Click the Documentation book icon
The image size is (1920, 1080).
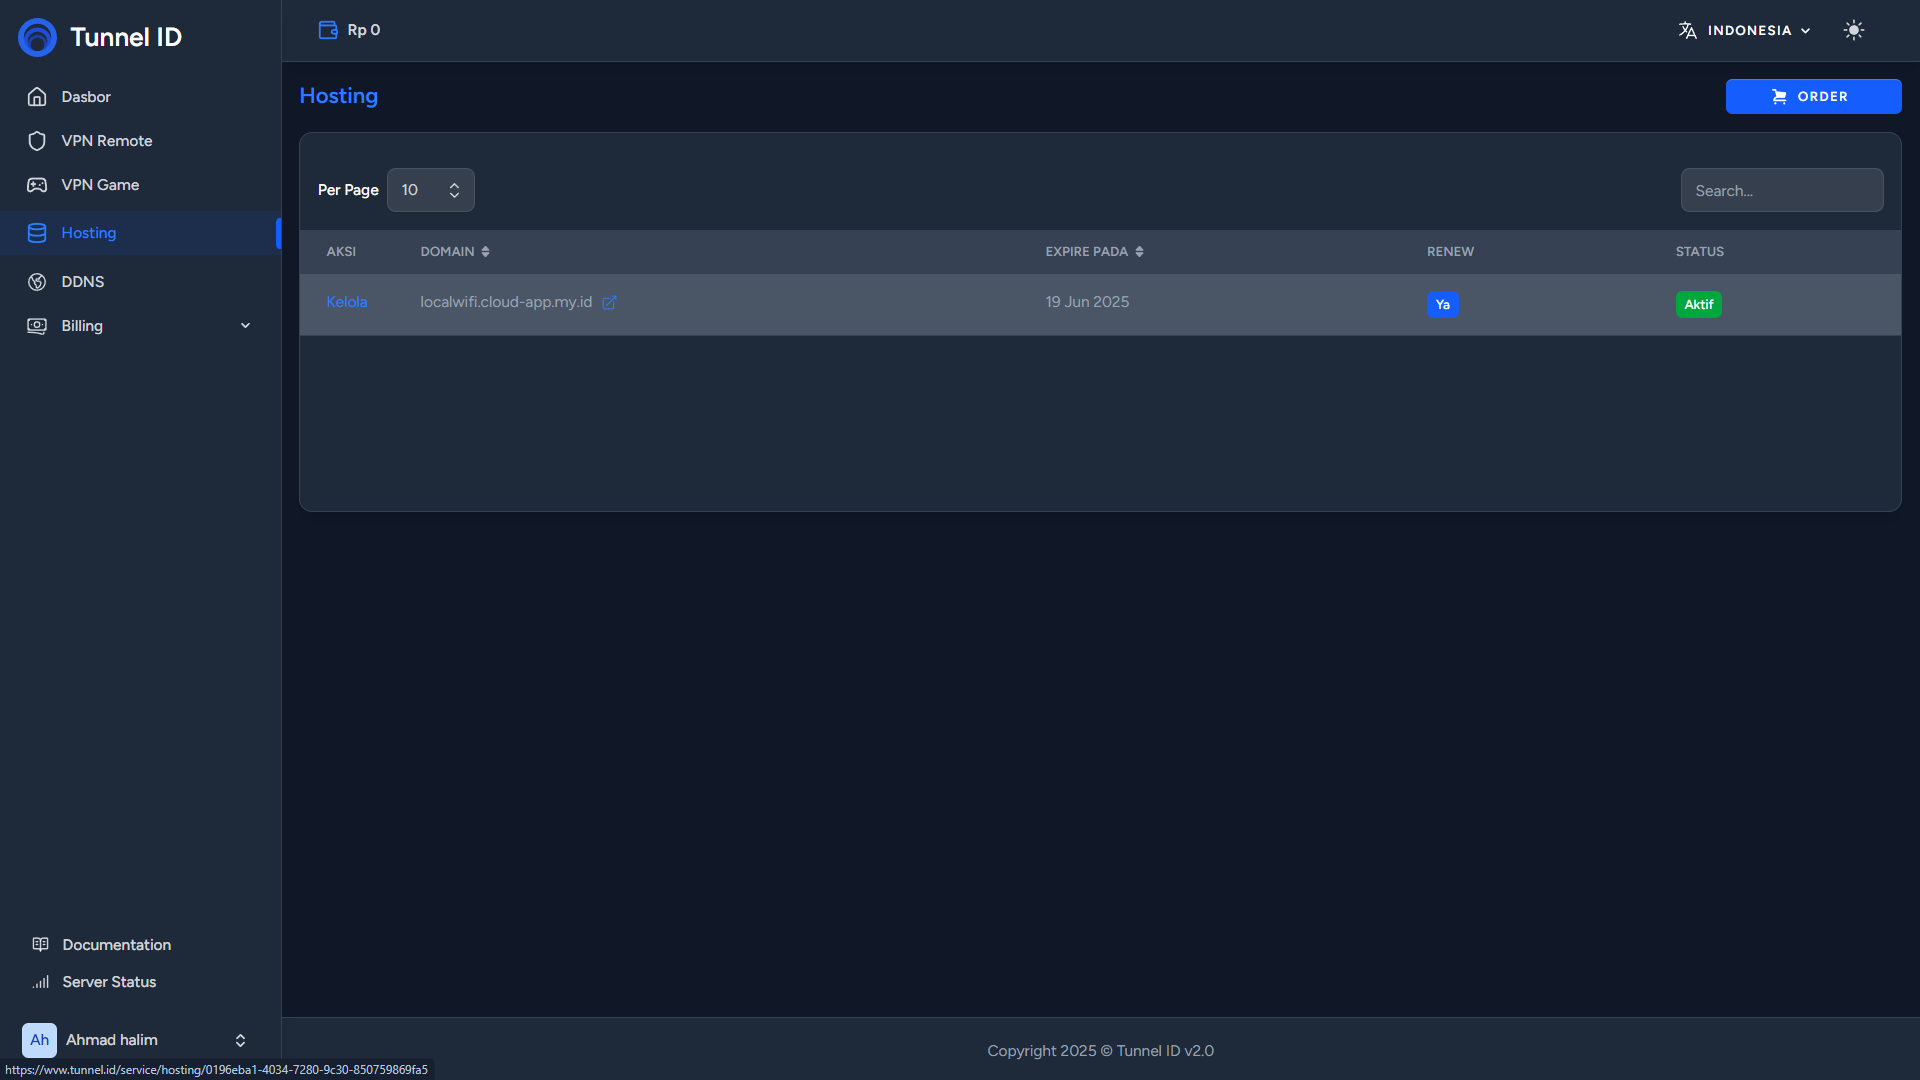[40, 944]
